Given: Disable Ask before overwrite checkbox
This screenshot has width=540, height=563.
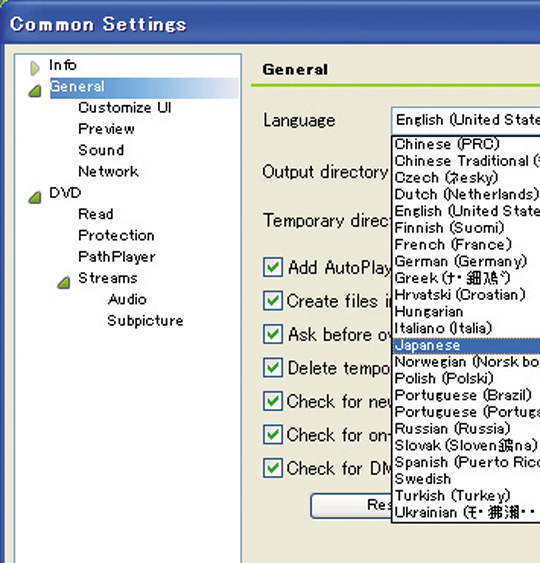Looking at the screenshot, I should pyautogui.click(x=273, y=334).
